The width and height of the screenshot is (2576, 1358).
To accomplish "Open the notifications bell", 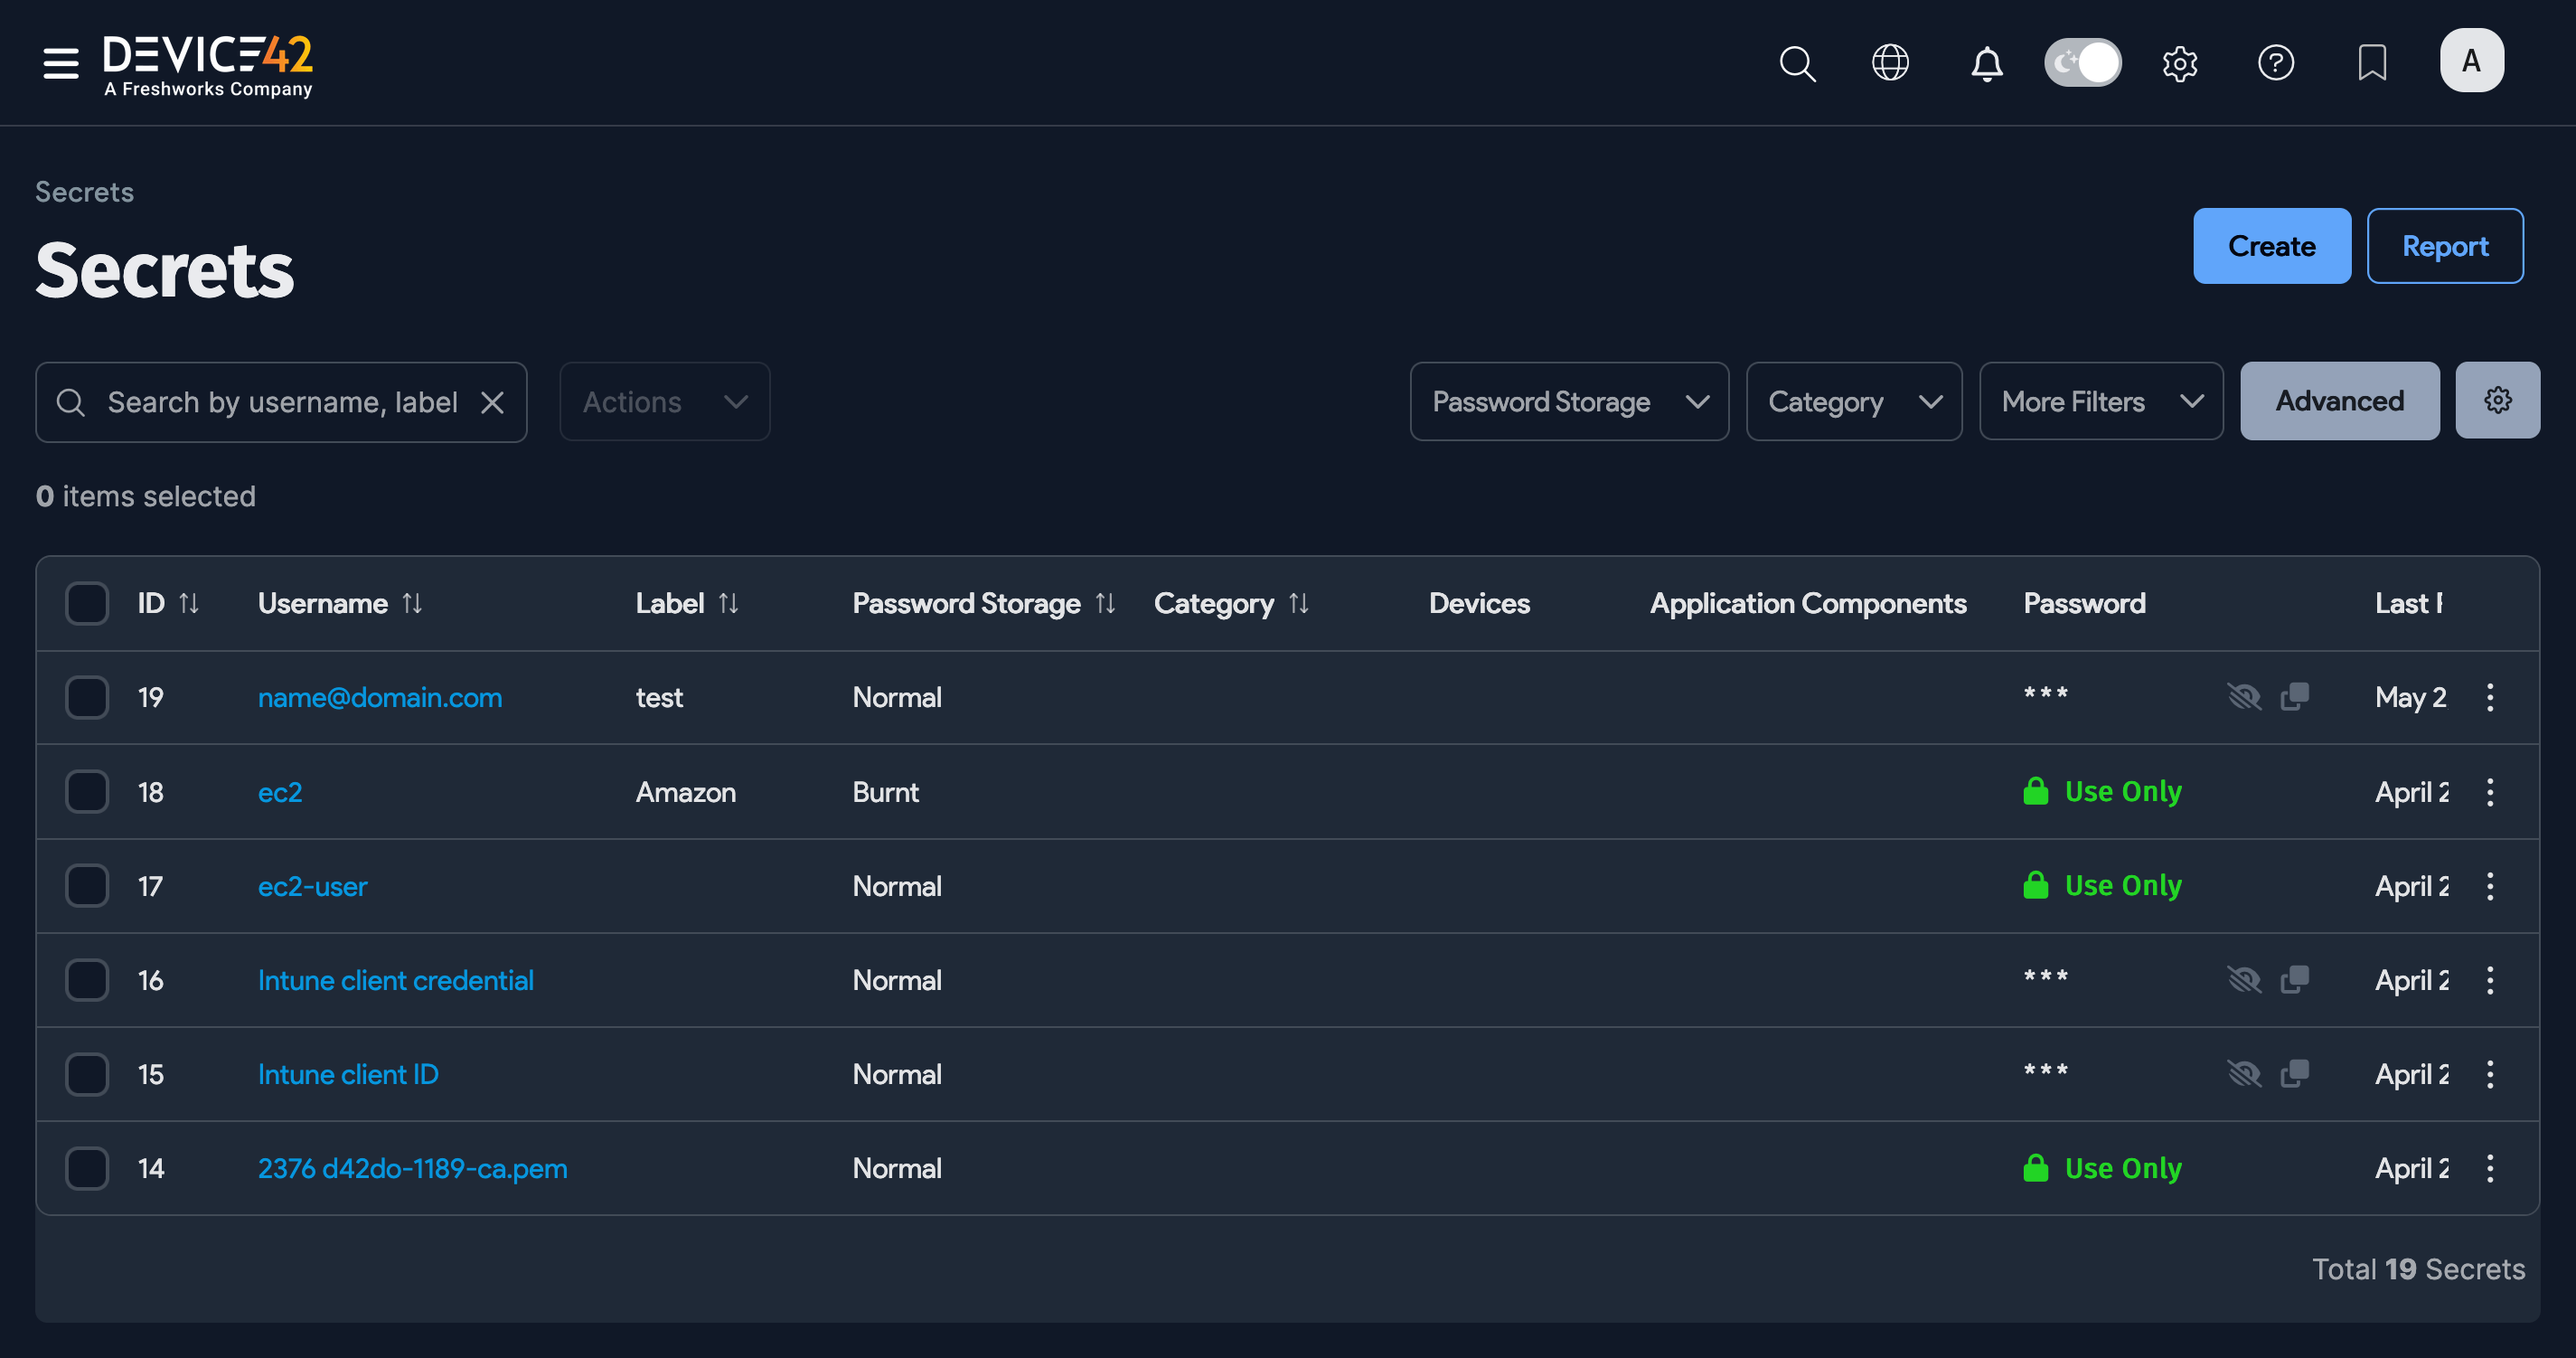I will pos(1986,64).
